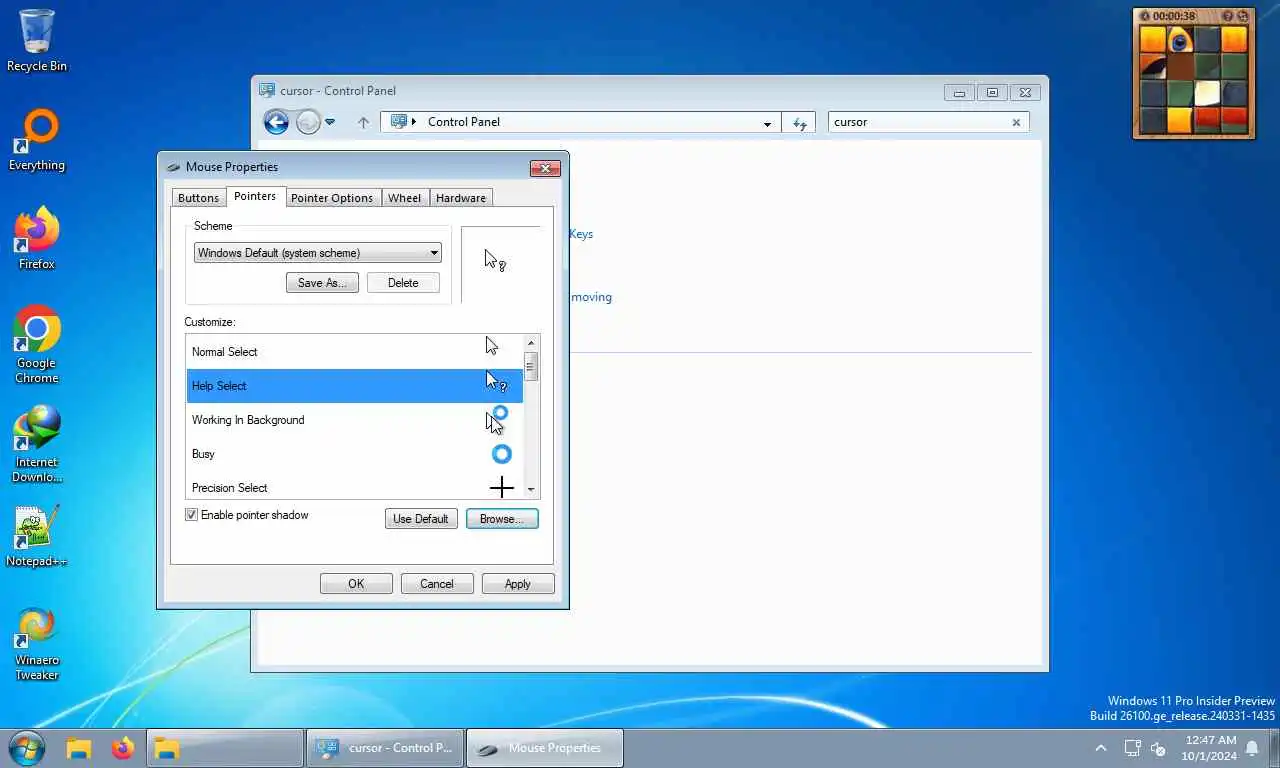1280x768 pixels.
Task: Pause the puzzle gadget timer
Action: pos(1145,16)
